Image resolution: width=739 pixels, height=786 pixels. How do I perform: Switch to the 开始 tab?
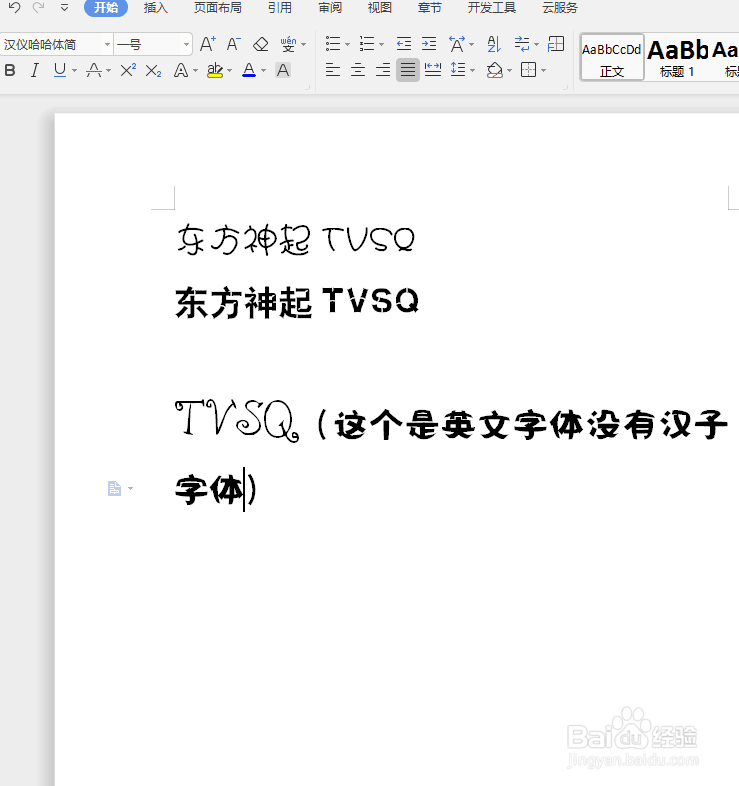click(x=106, y=8)
